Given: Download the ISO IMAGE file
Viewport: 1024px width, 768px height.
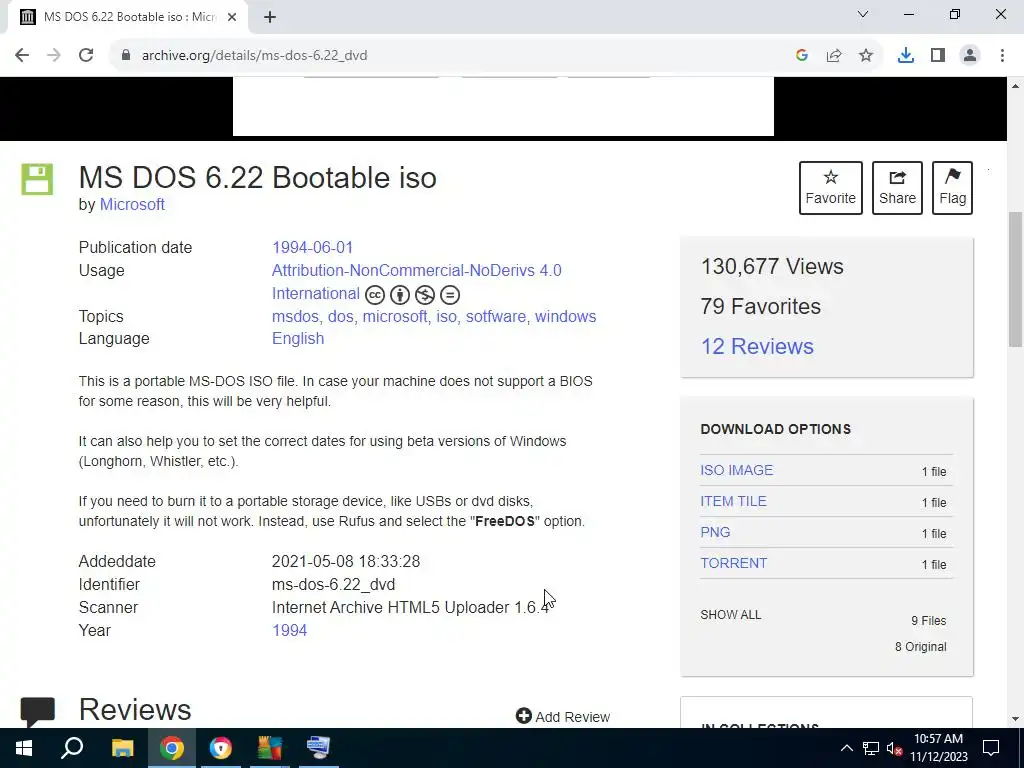Looking at the screenshot, I should (x=737, y=470).
